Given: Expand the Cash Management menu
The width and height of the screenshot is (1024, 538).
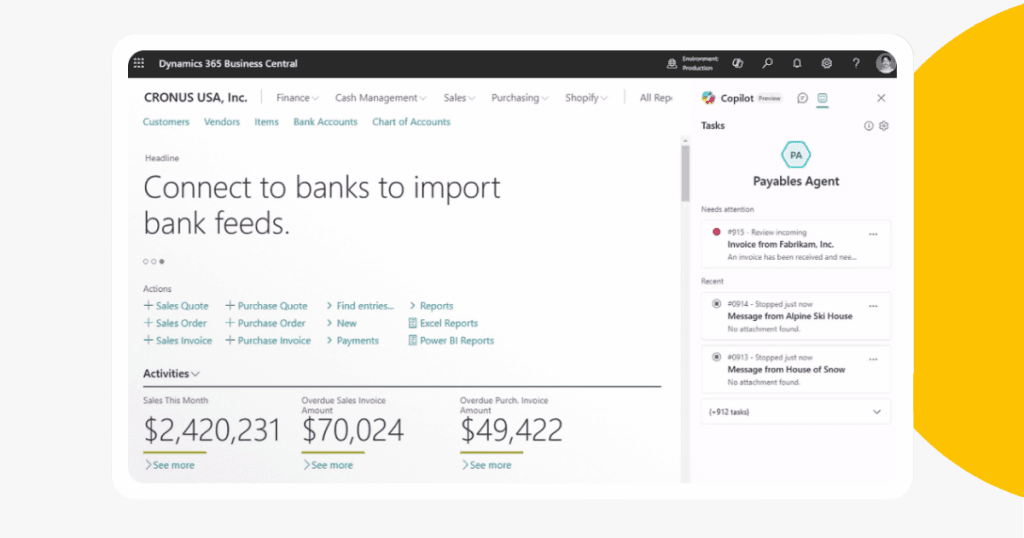Looking at the screenshot, I should (x=380, y=98).
